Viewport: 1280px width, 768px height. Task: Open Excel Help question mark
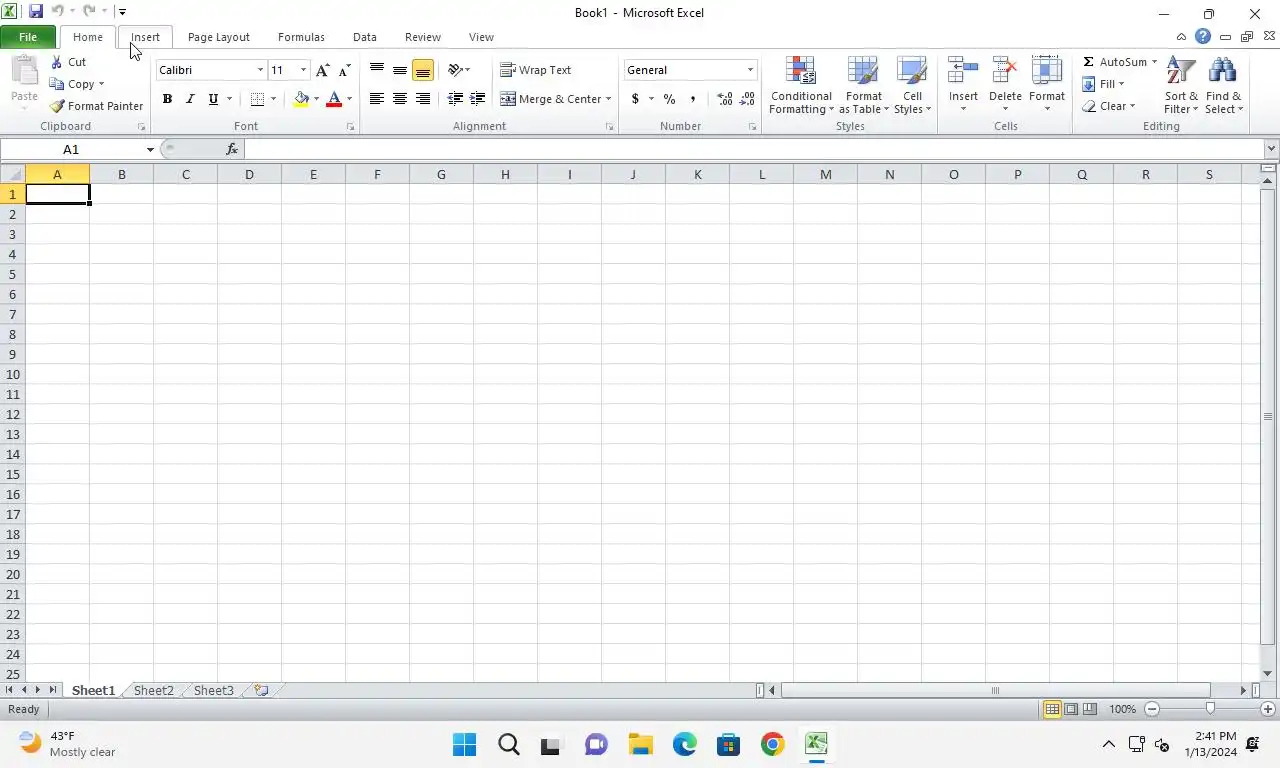click(1203, 37)
